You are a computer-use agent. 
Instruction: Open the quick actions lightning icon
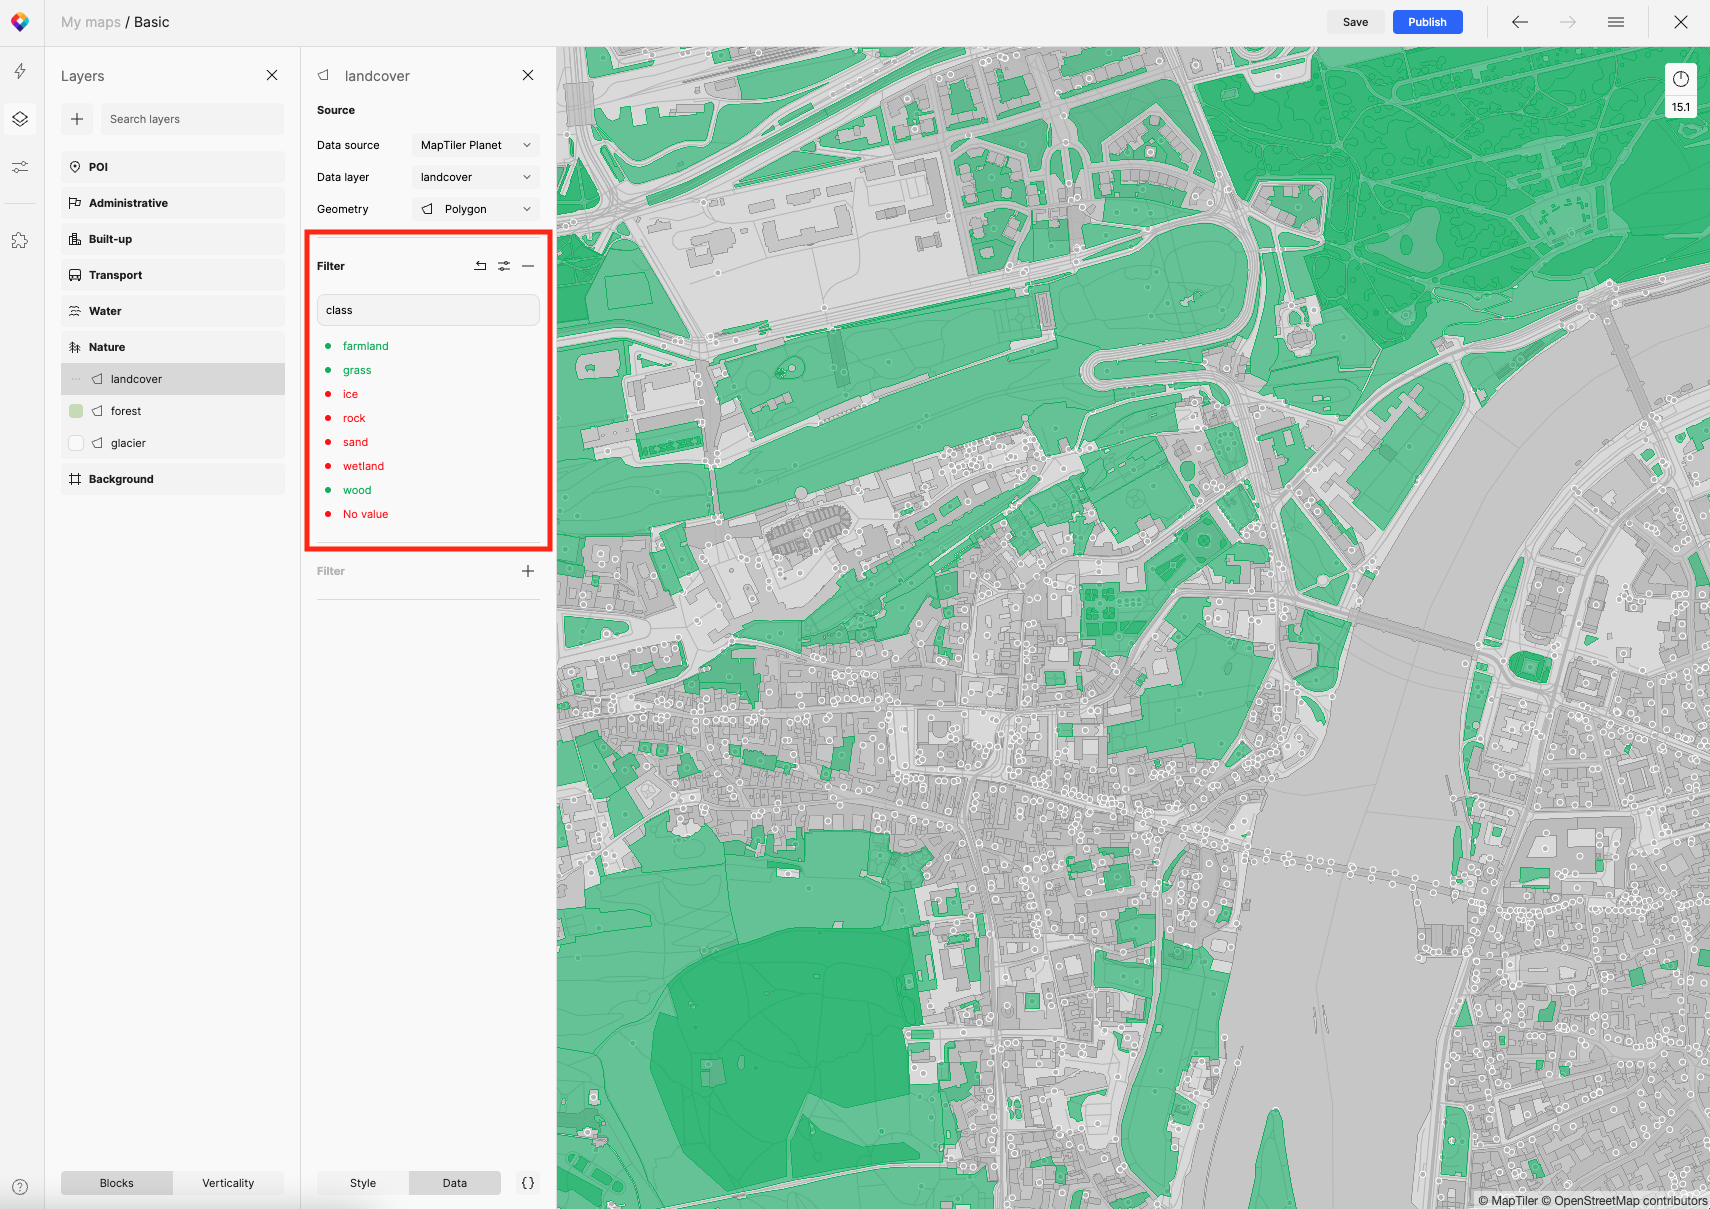[20, 71]
